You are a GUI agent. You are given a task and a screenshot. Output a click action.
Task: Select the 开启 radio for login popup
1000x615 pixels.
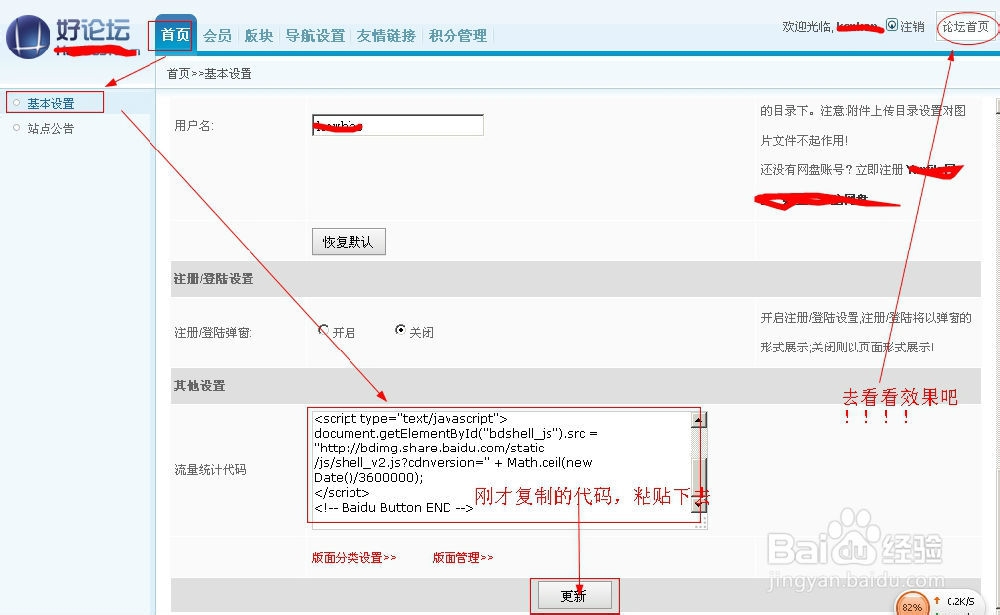(x=324, y=331)
